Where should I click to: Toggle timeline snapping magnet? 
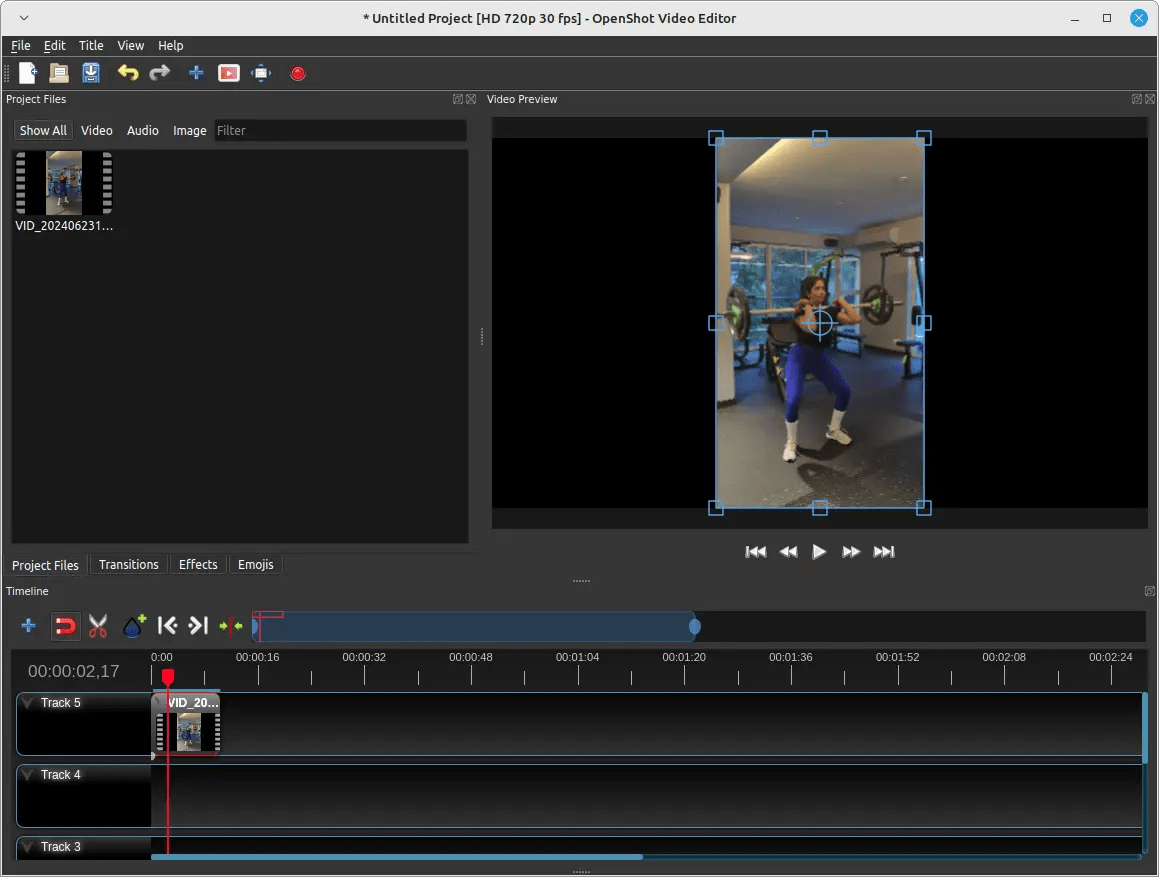coord(65,626)
